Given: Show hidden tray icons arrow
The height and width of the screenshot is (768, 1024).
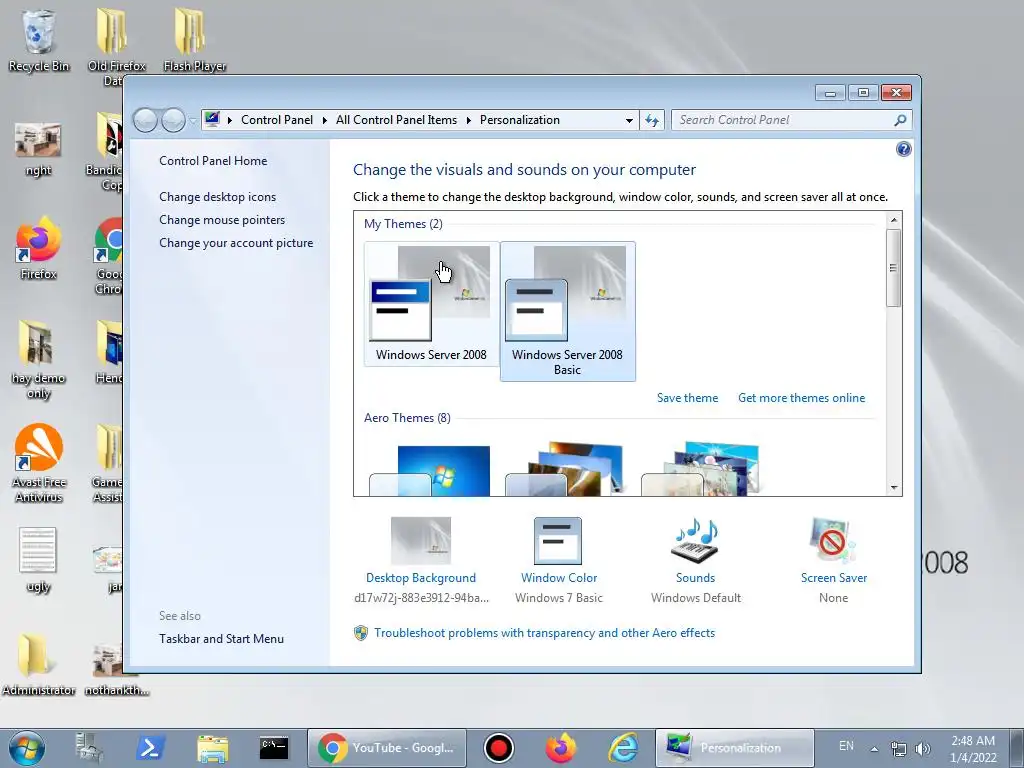Looking at the screenshot, I should [x=874, y=749].
